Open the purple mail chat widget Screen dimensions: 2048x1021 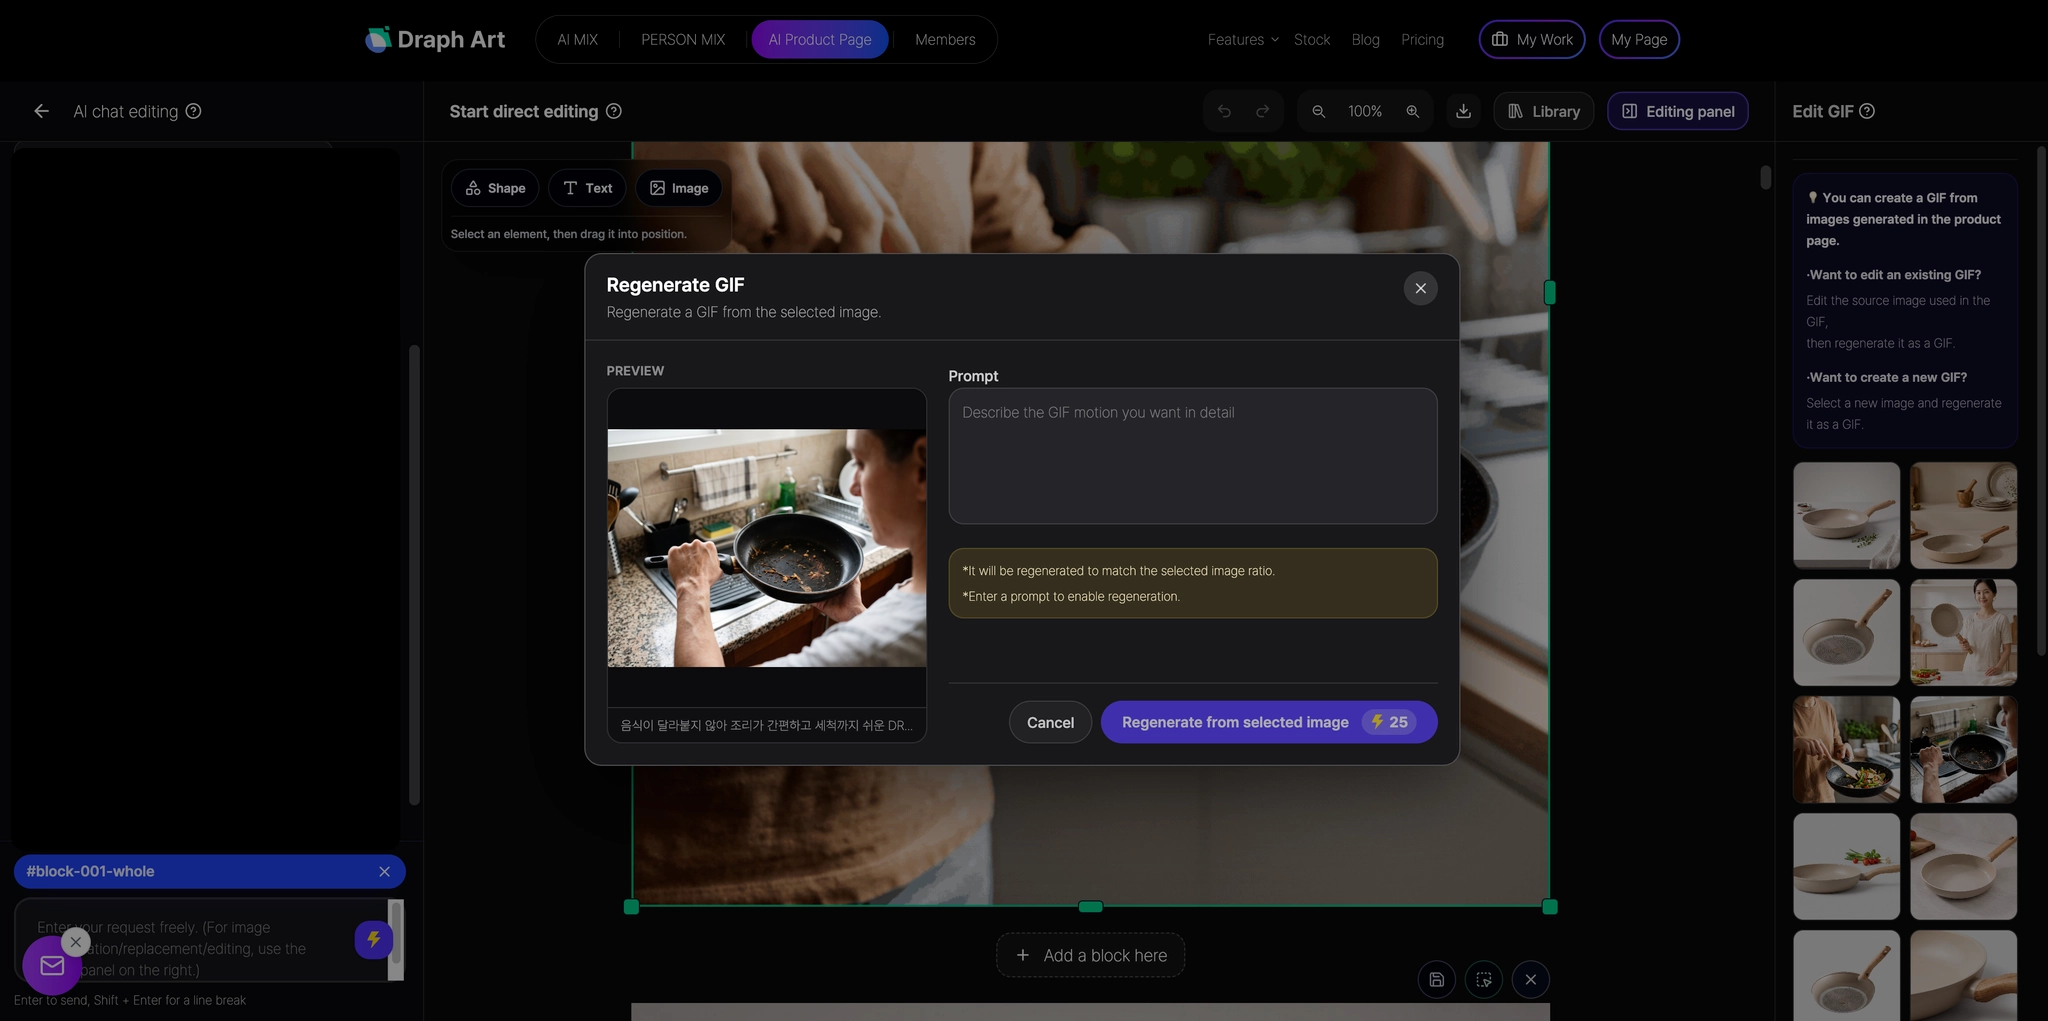52,965
